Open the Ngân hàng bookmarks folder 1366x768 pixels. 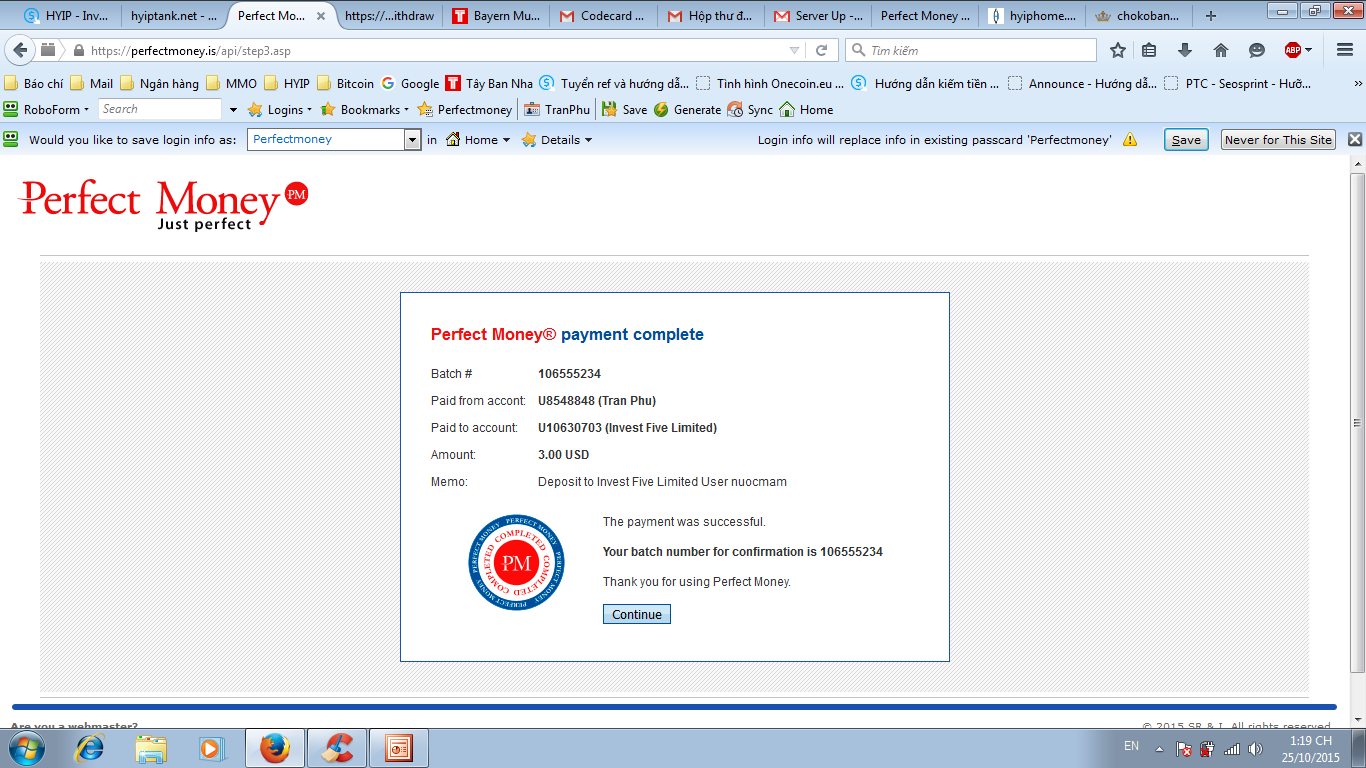click(159, 84)
